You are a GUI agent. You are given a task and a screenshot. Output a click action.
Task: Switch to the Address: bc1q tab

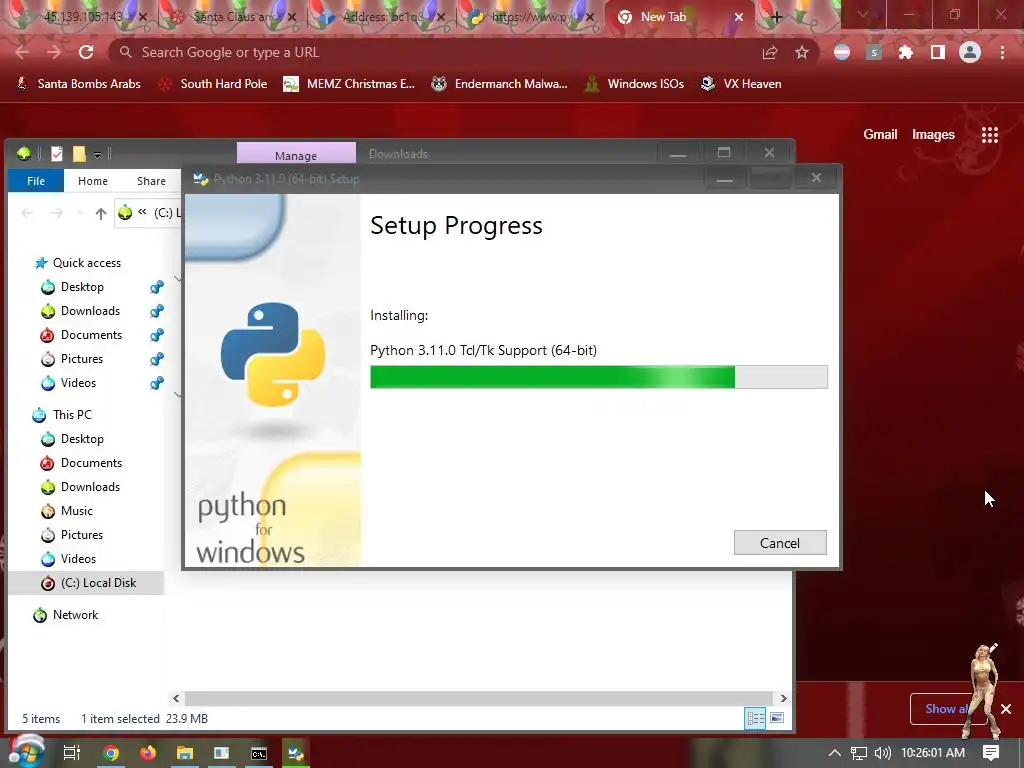[x=382, y=17]
